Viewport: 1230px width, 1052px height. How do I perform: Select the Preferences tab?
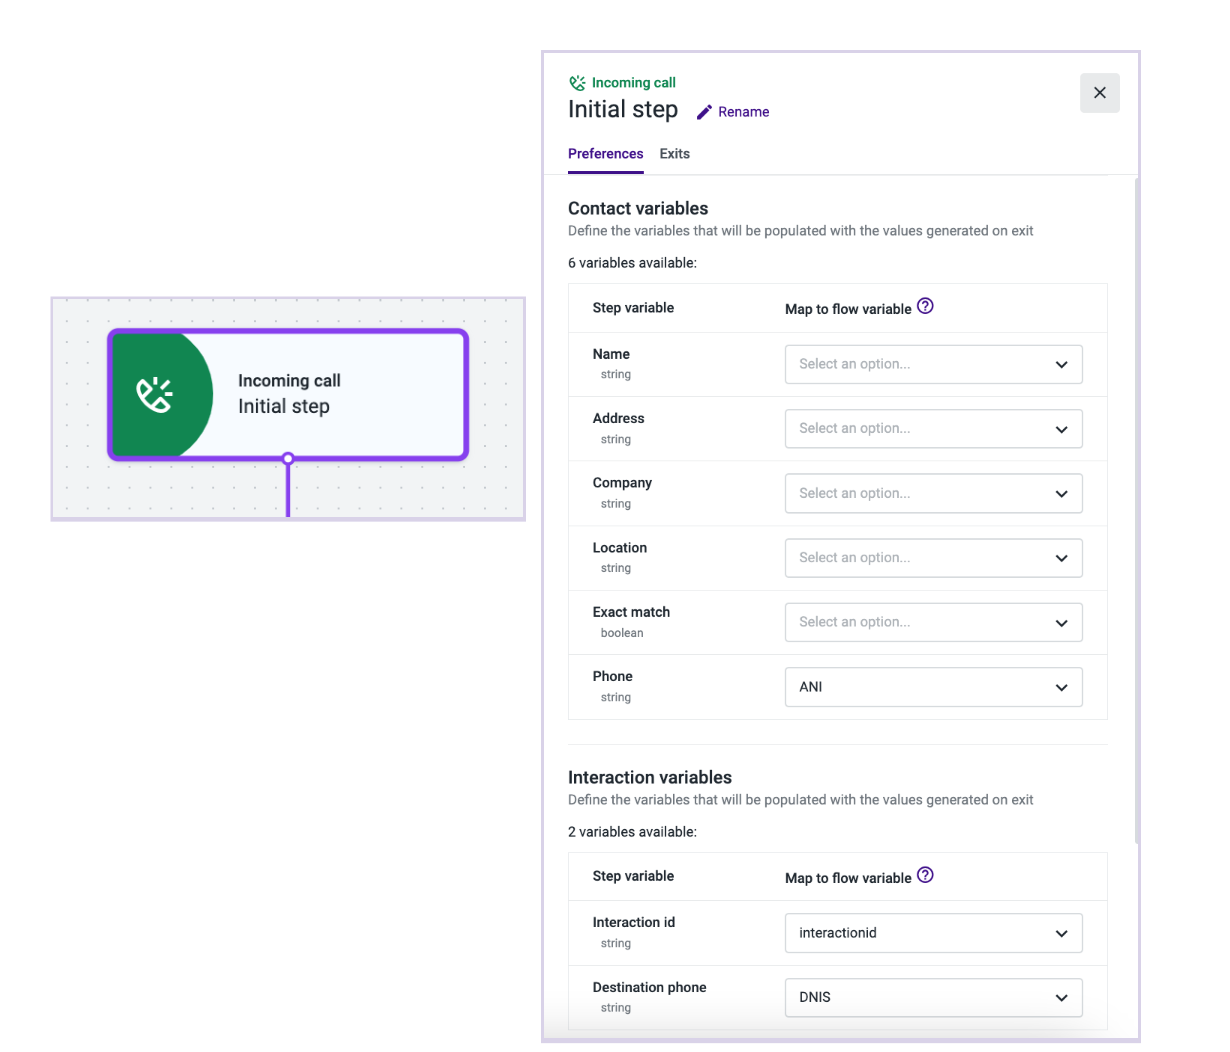point(605,154)
